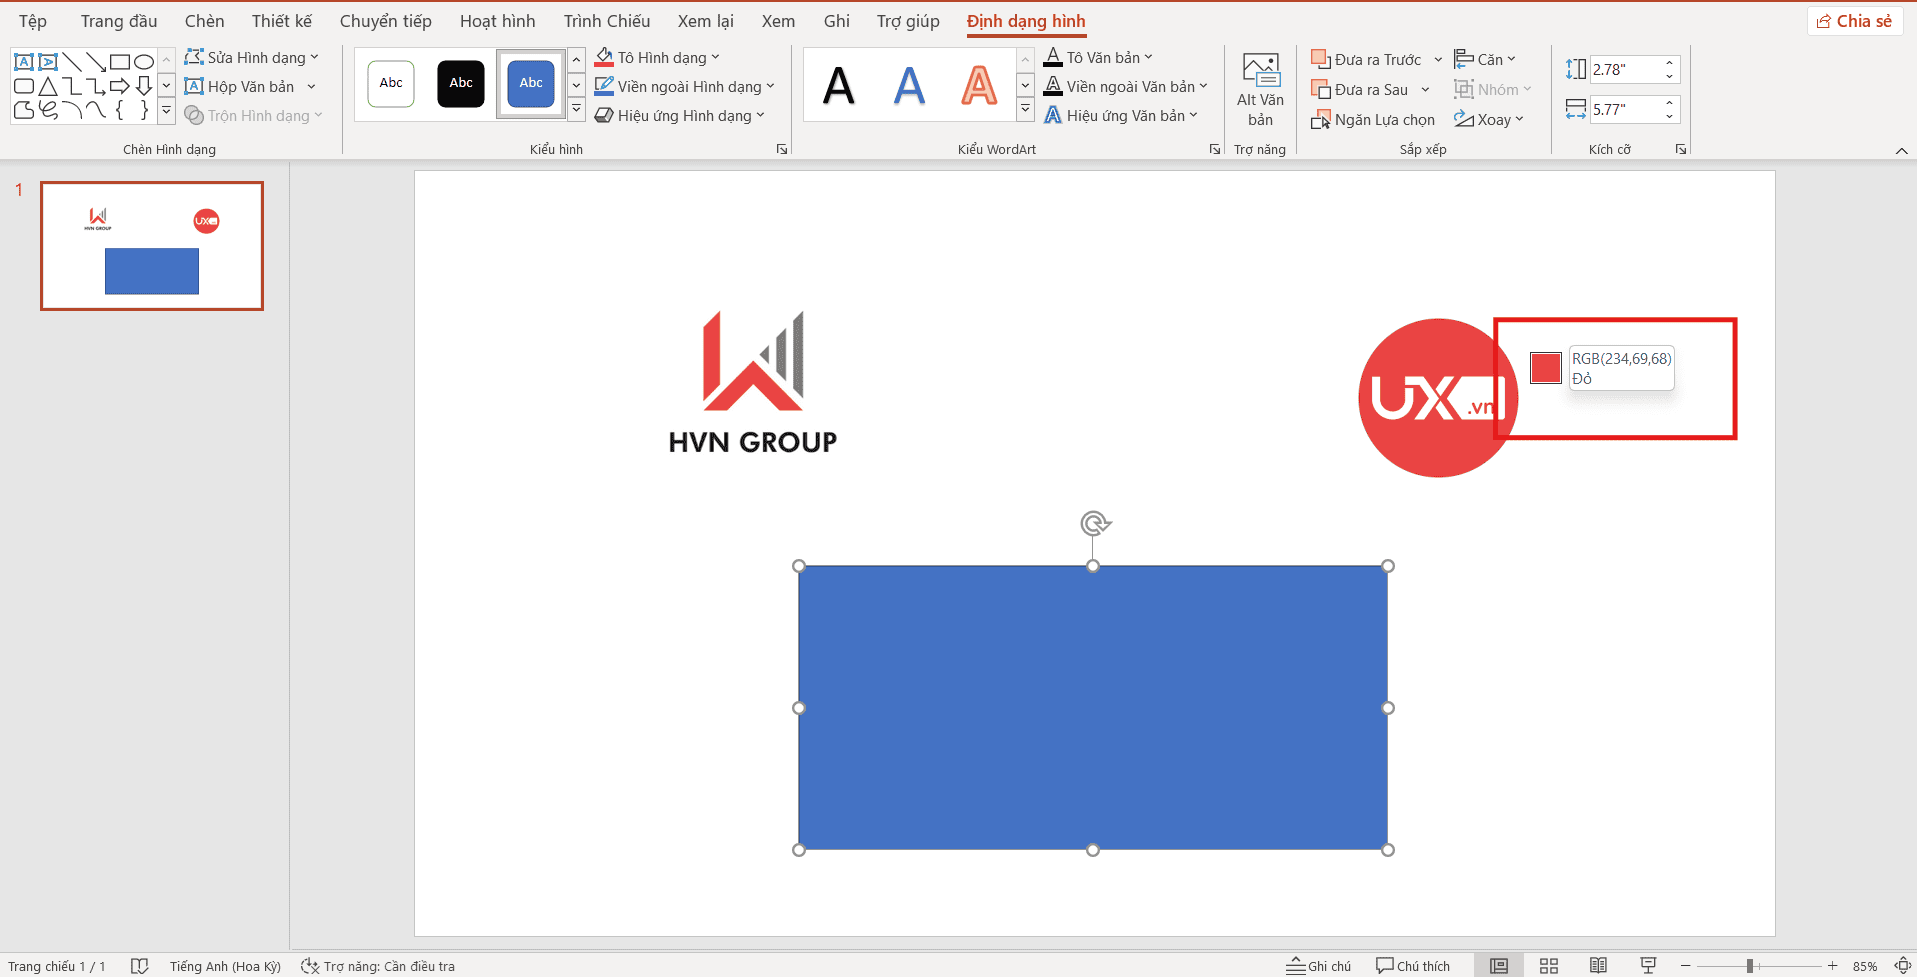Select the rectangle shape from gallery
Image resolution: width=1917 pixels, height=977 pixels.
[x=120, y=62]
